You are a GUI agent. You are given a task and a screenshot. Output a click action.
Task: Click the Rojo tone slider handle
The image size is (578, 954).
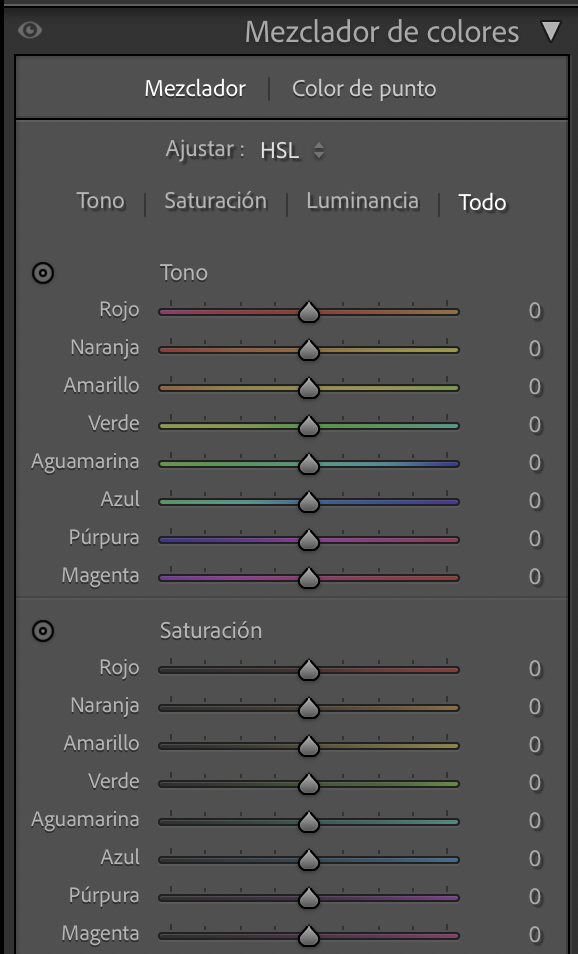pyautogui.click(x=309, y=312)
